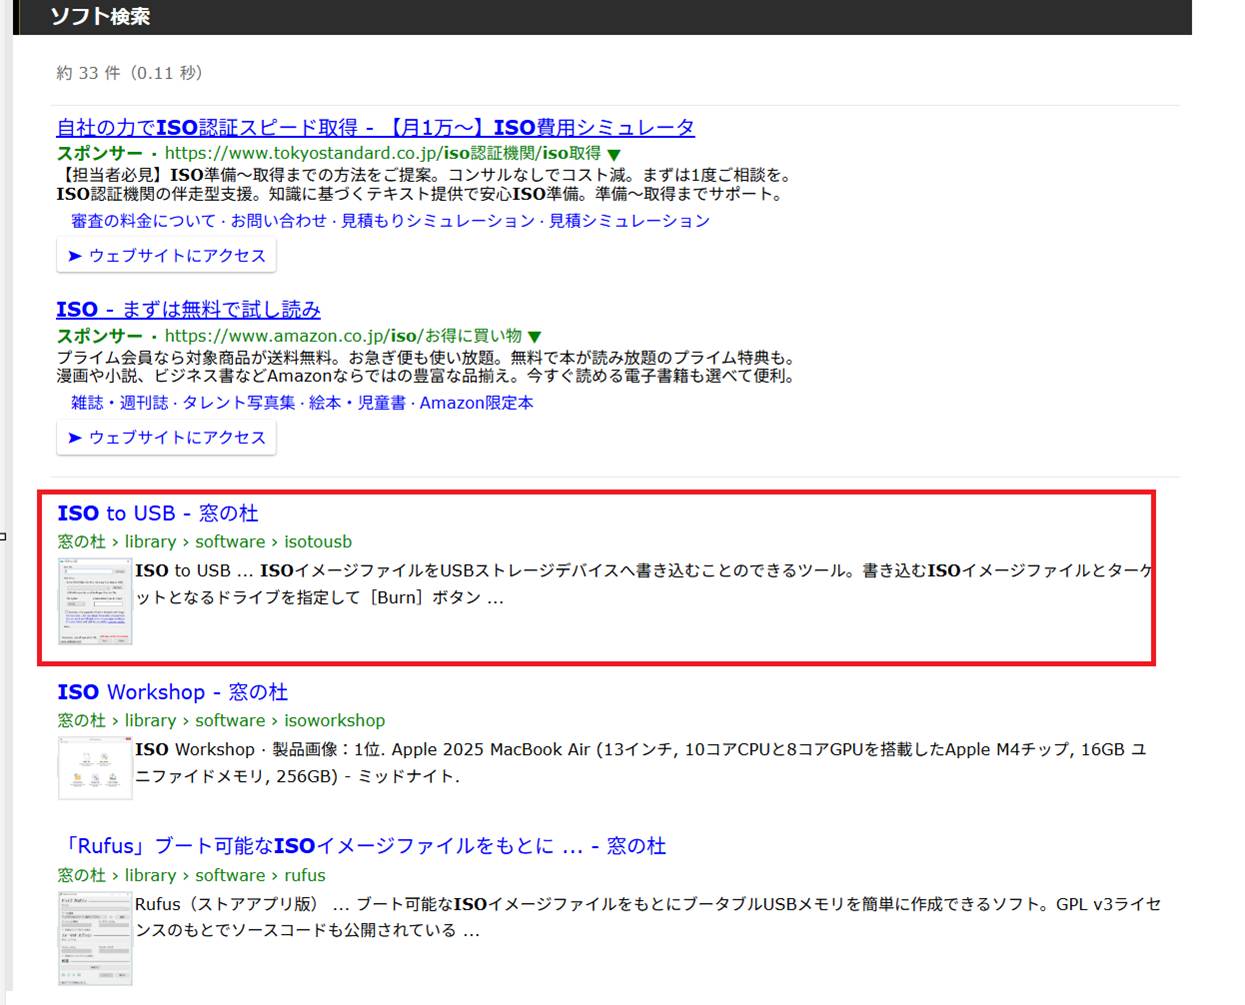This screenshot has height=1005, width=1245.
Task: Click the Rufus screenshot thumbnail
Action: [95, 939]
